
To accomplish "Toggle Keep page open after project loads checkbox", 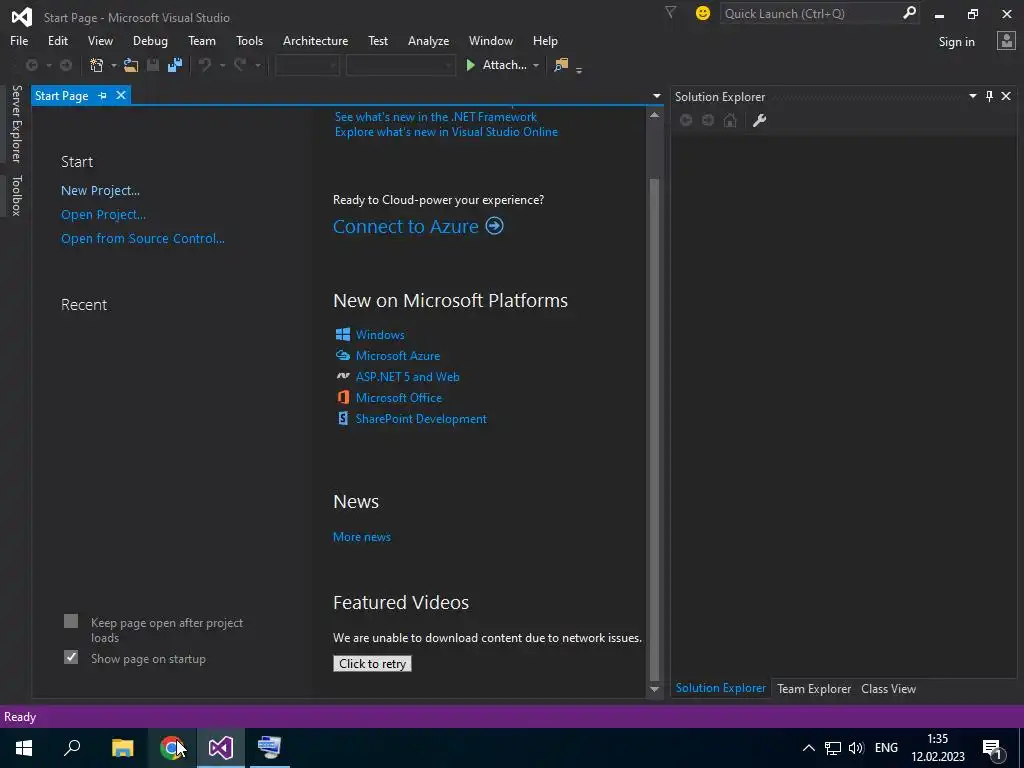I will [x=71, y=621].
